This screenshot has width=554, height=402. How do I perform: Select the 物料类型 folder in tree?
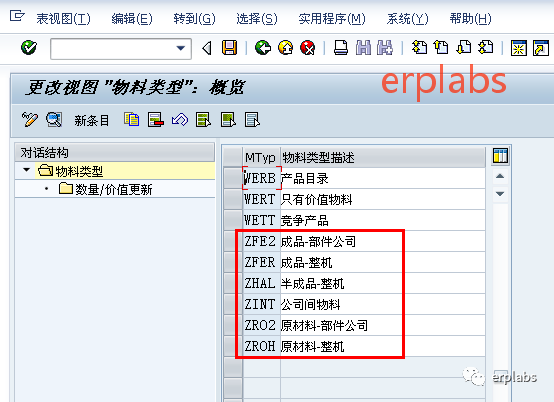(x=71, y=171)
